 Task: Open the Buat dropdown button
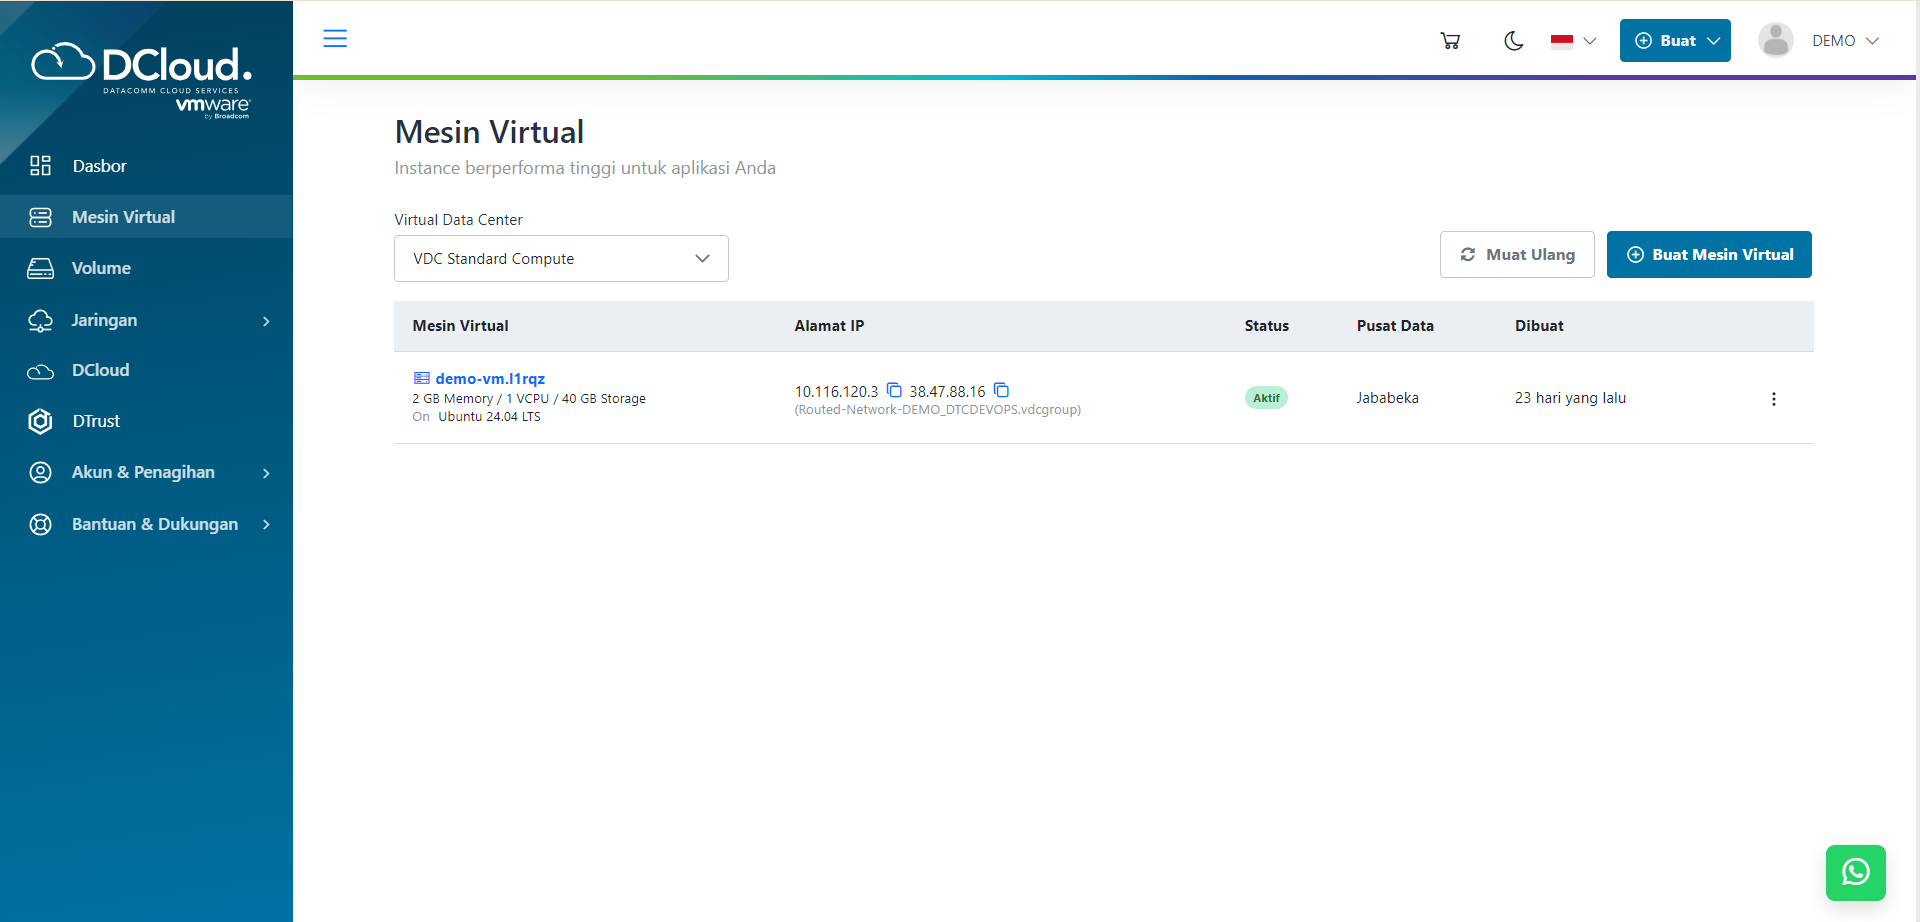click(x=1675, y=41)
